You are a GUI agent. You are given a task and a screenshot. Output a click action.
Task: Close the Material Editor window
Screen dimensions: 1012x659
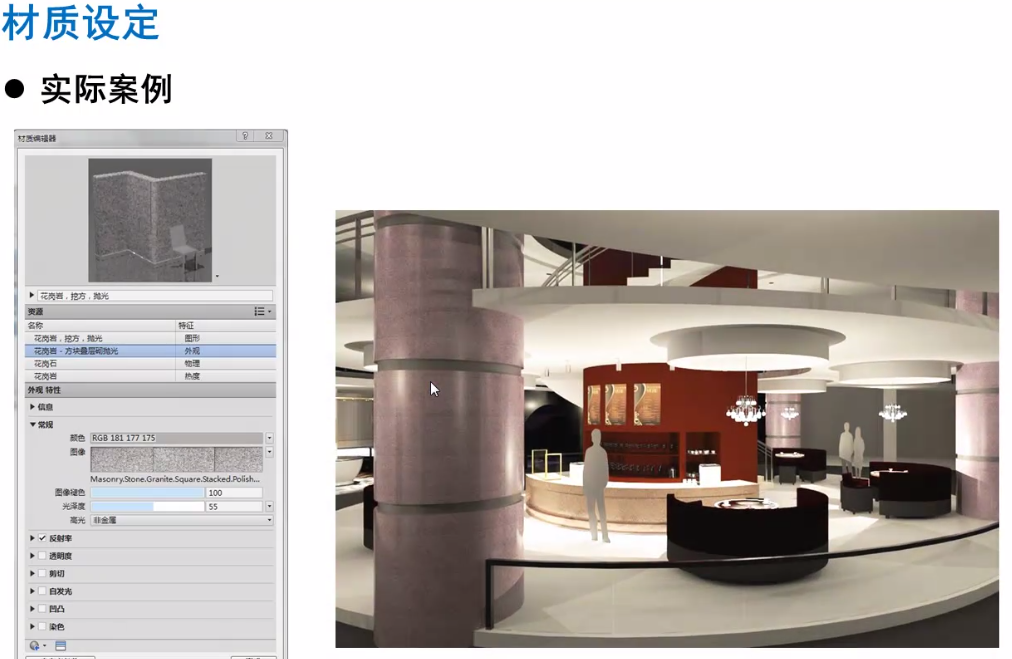[x=269, y=136]
